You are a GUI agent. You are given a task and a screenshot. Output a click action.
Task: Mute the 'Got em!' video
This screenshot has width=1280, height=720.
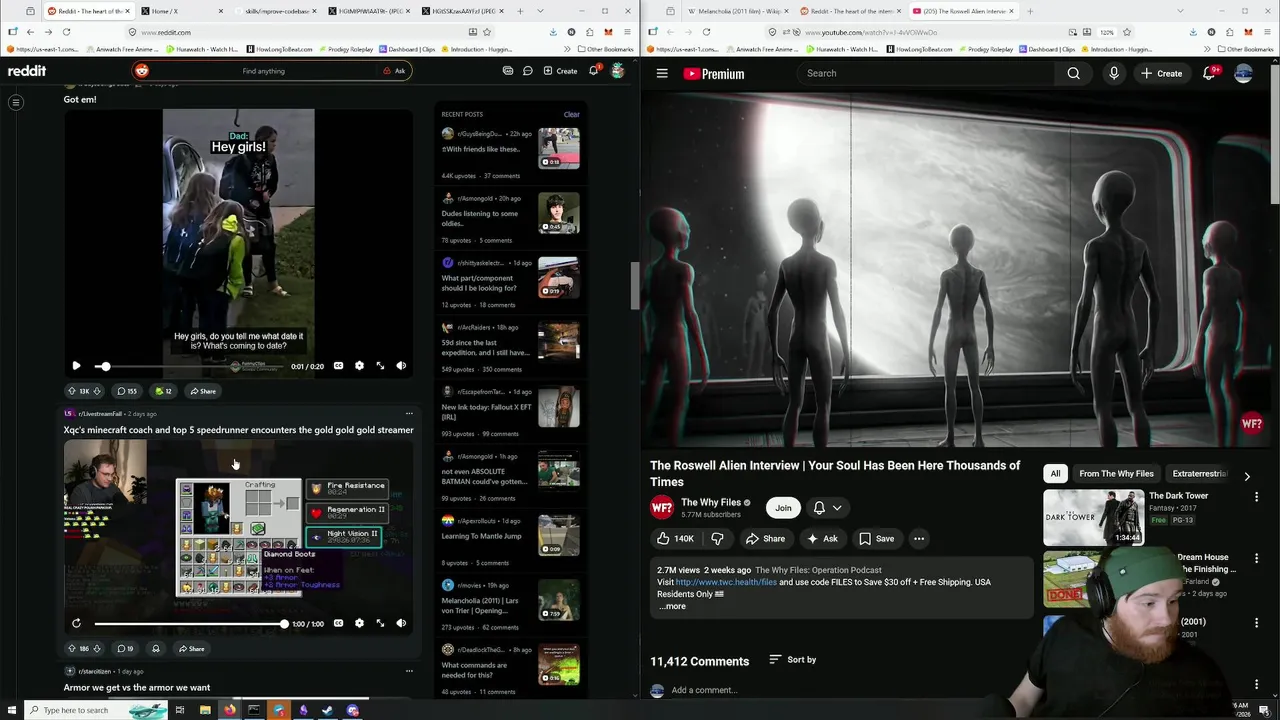(x=401, y=366)
